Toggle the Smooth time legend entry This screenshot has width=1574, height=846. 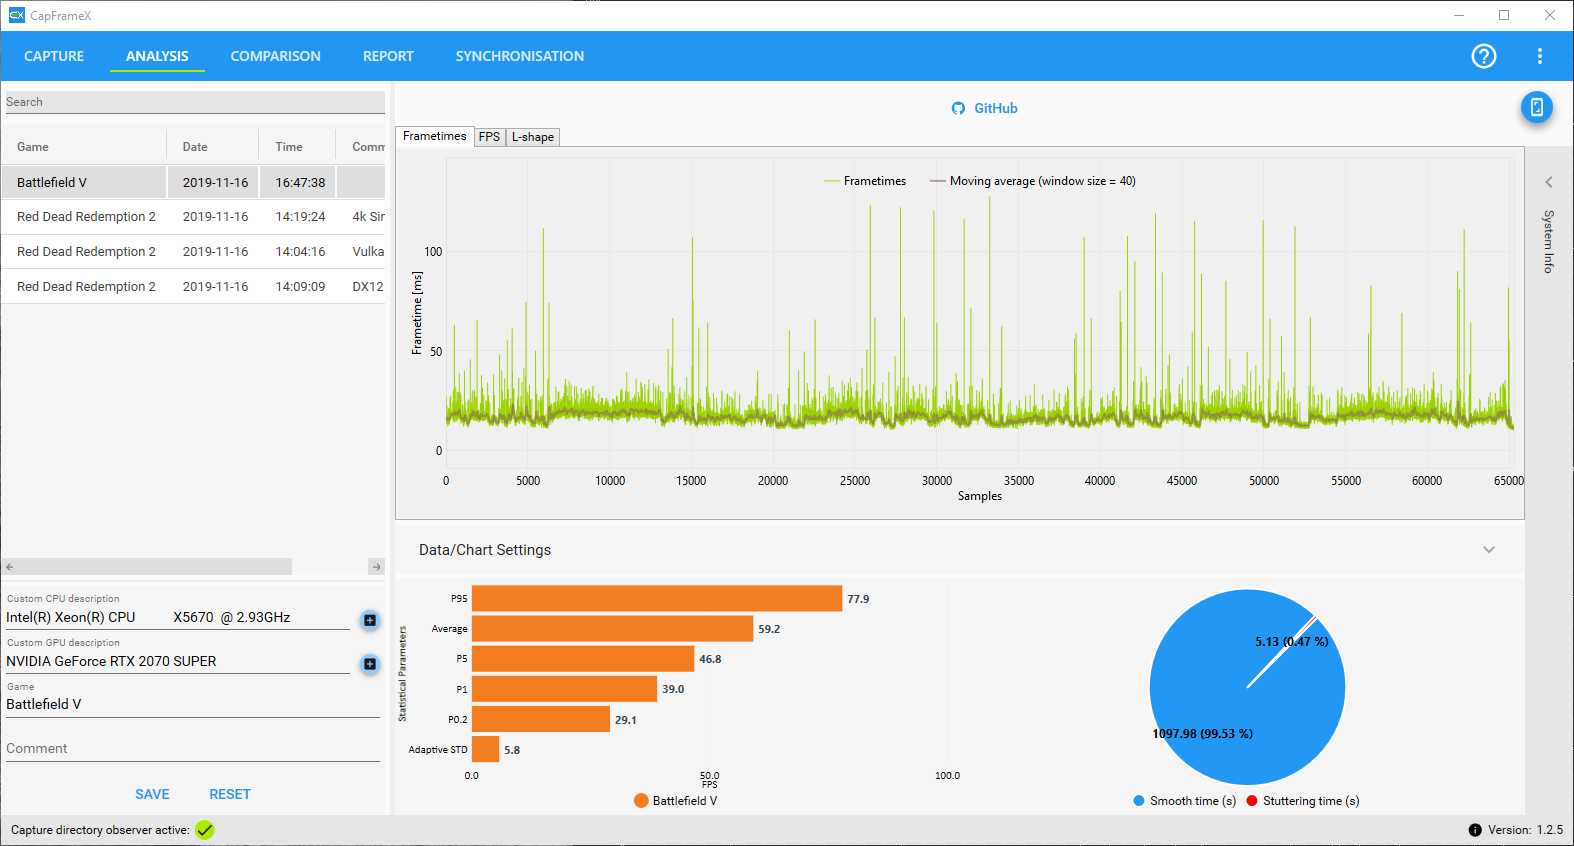(1185, 801)
